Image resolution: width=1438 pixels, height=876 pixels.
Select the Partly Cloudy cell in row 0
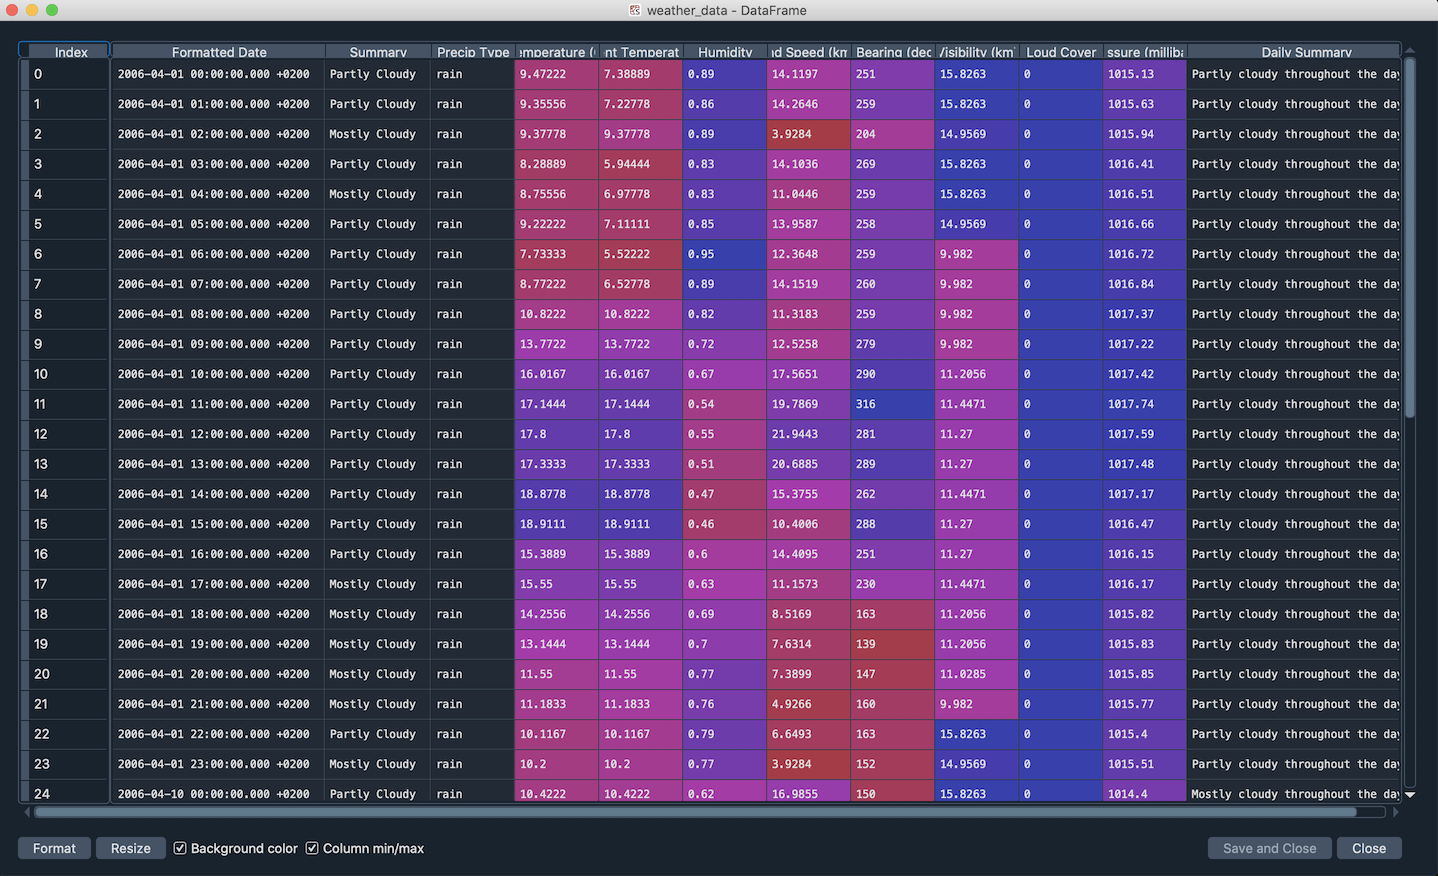click(377, 73)
